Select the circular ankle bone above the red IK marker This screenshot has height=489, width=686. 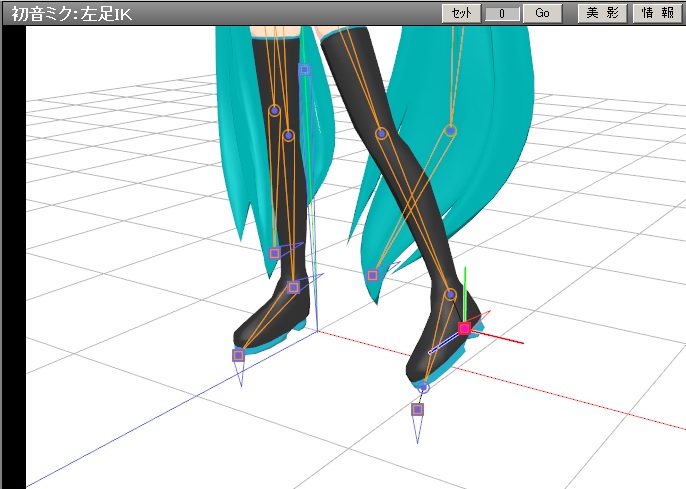(451, 294)
